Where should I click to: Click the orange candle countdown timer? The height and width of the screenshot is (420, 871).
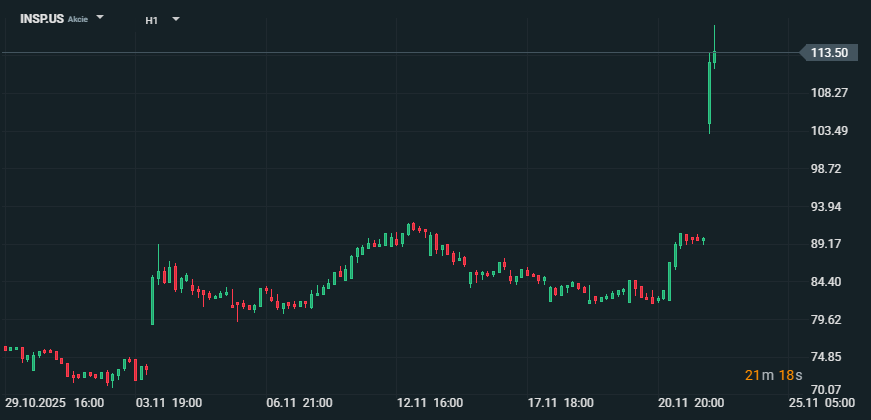tap(773, 375)
